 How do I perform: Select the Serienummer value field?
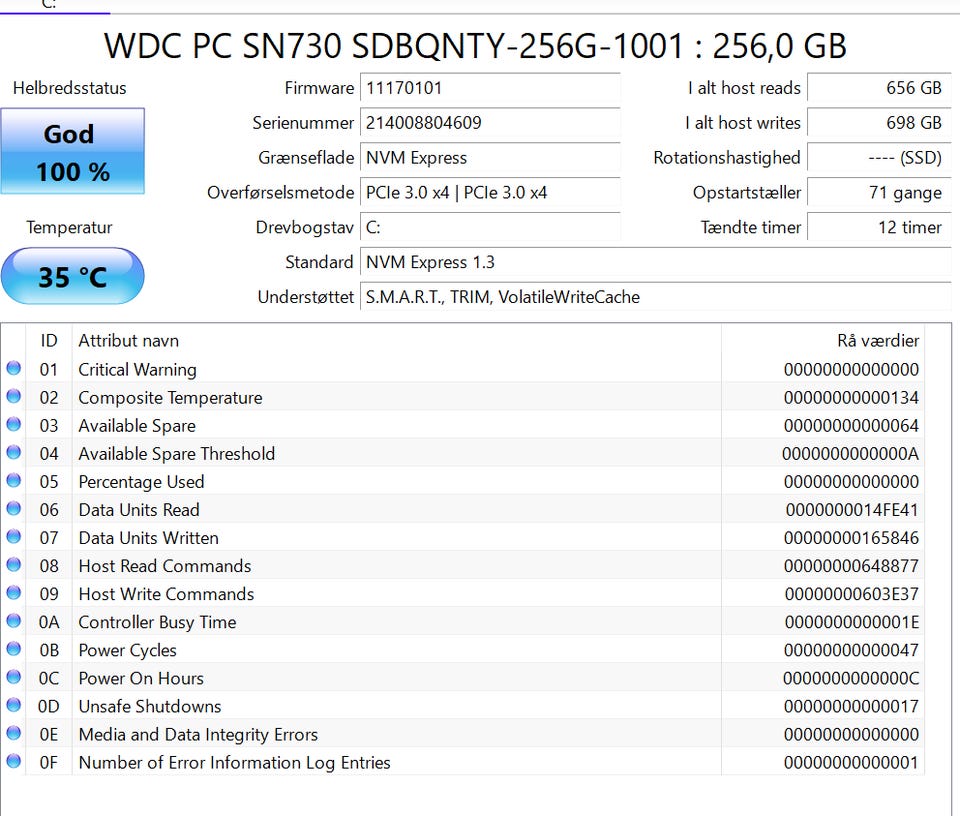click(x=490, y=123)
